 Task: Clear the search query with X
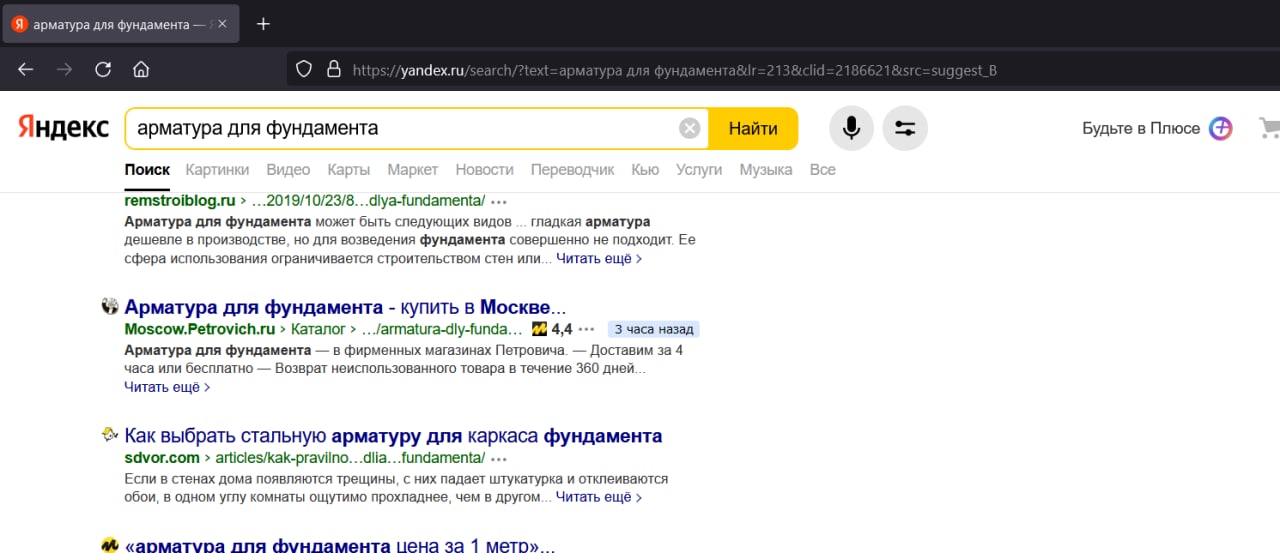(690, 128)
